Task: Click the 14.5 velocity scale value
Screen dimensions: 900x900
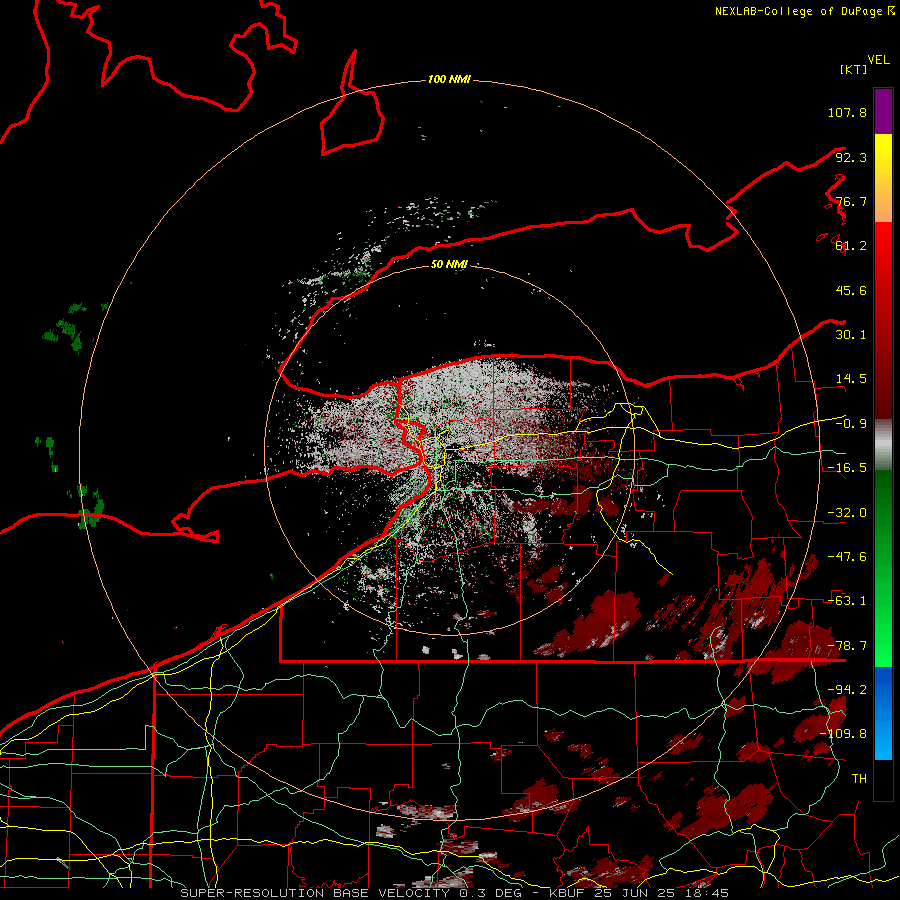Action: tap(851, 379)
